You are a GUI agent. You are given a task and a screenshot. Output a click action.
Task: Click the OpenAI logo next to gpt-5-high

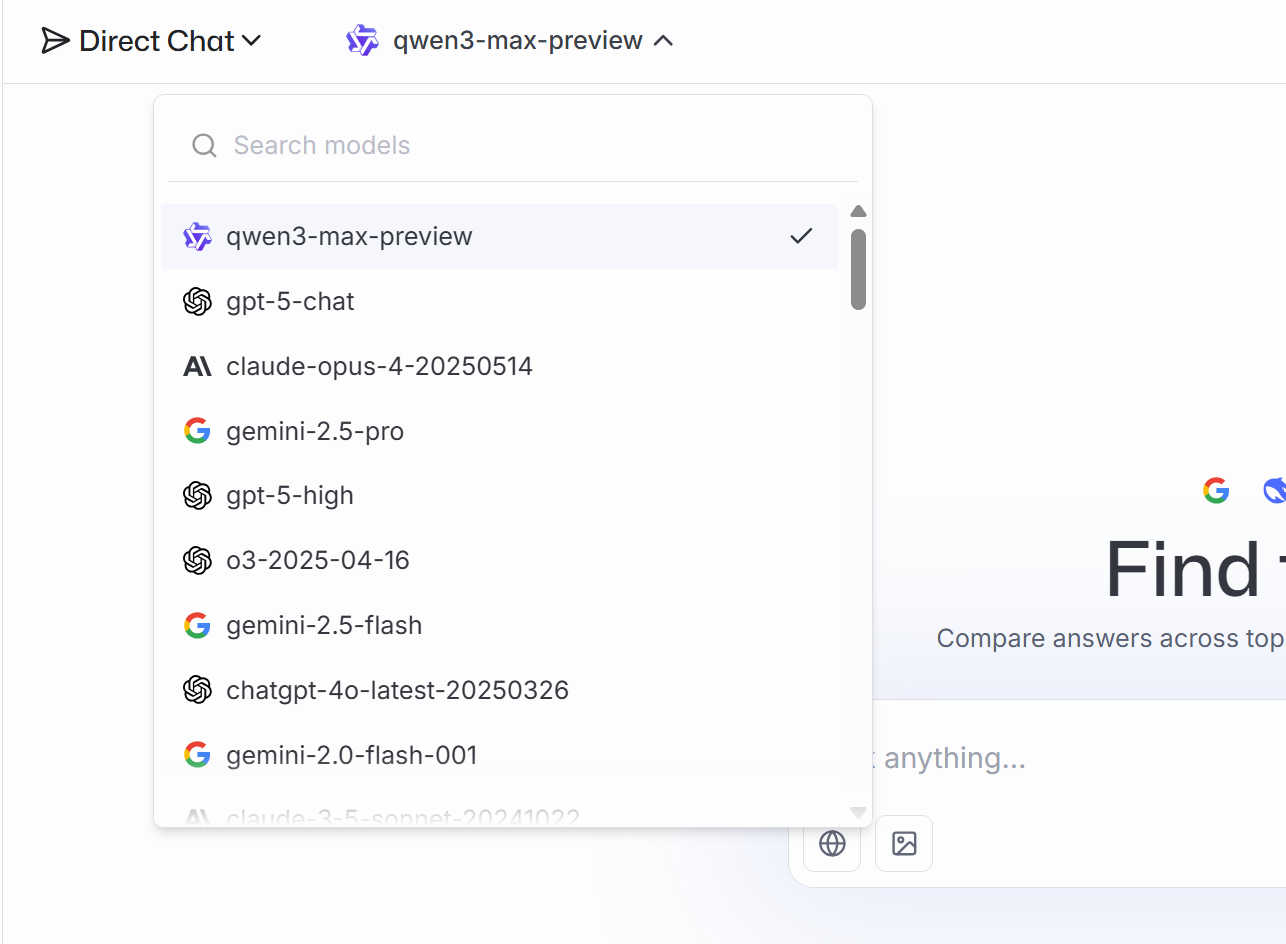click(198, 495)
